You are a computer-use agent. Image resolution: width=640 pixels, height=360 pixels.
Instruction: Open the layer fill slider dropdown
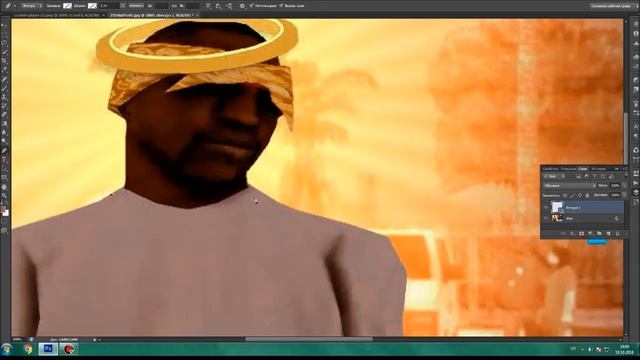pos(624,195)
